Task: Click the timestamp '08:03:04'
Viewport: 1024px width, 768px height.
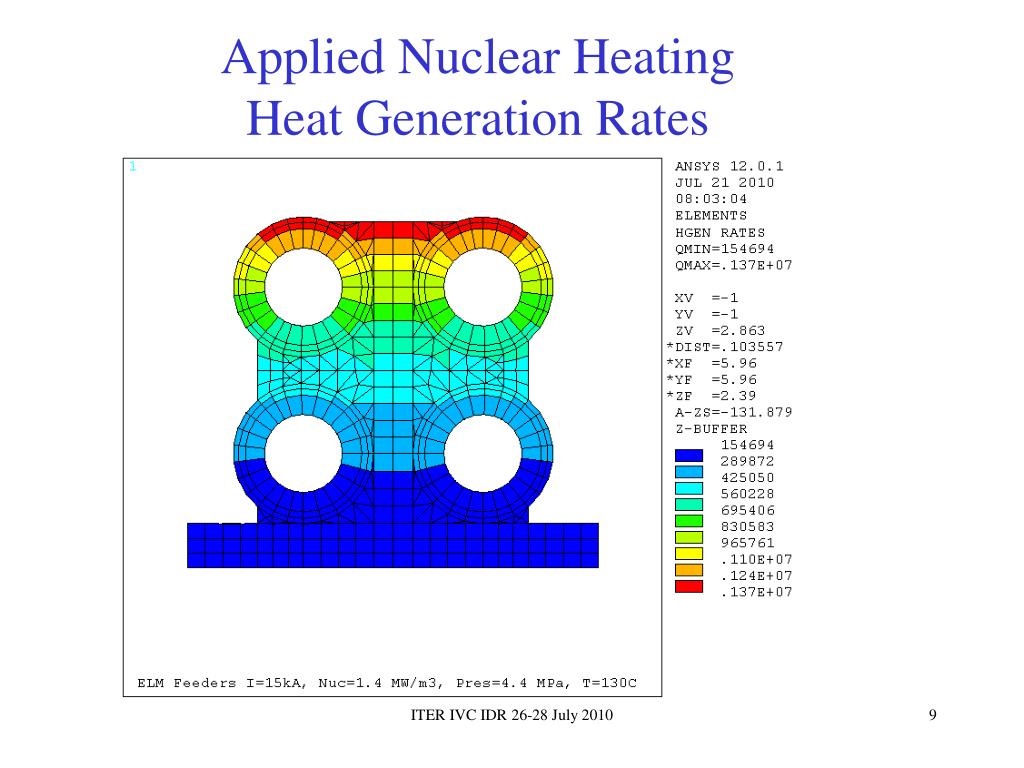Action: [x=711, y=199]
